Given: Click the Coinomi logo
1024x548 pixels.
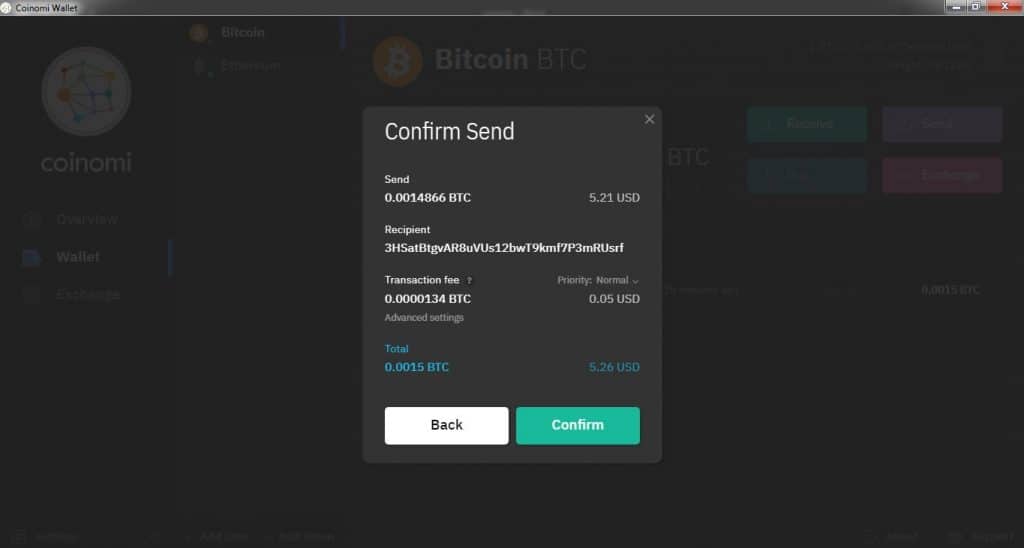Looking at the screenshot, I should tap(86, 91).
